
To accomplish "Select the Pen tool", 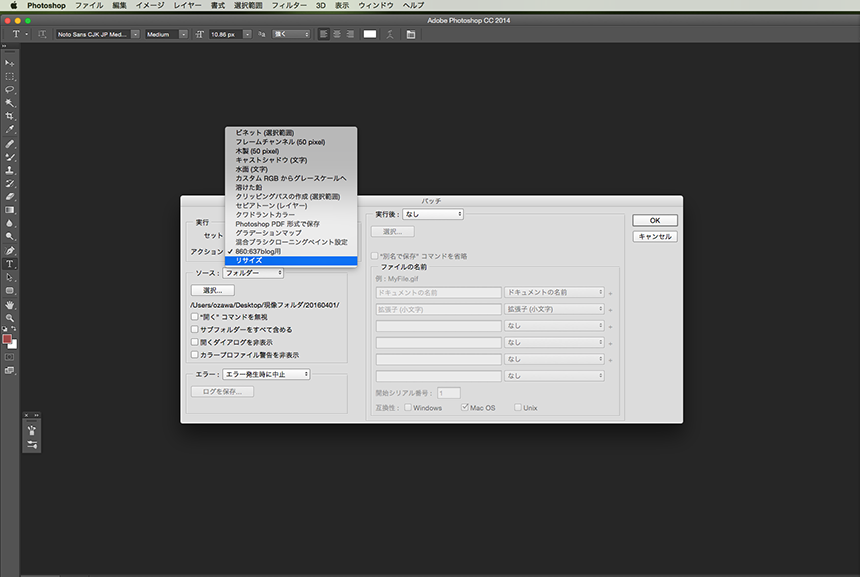I will tap(10, 251).
